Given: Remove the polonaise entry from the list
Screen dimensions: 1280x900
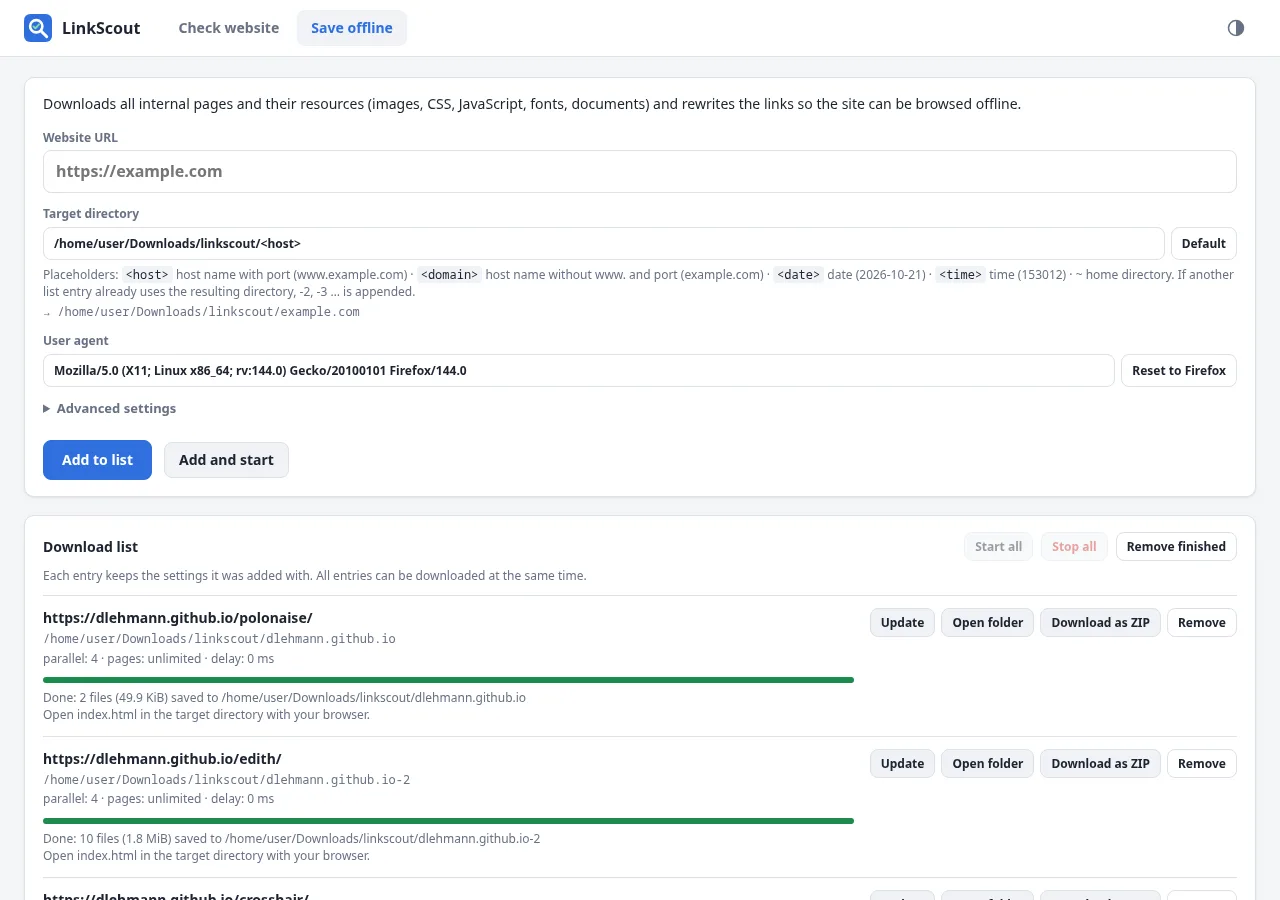Looking at the screenshot, I should point(1202,623).
